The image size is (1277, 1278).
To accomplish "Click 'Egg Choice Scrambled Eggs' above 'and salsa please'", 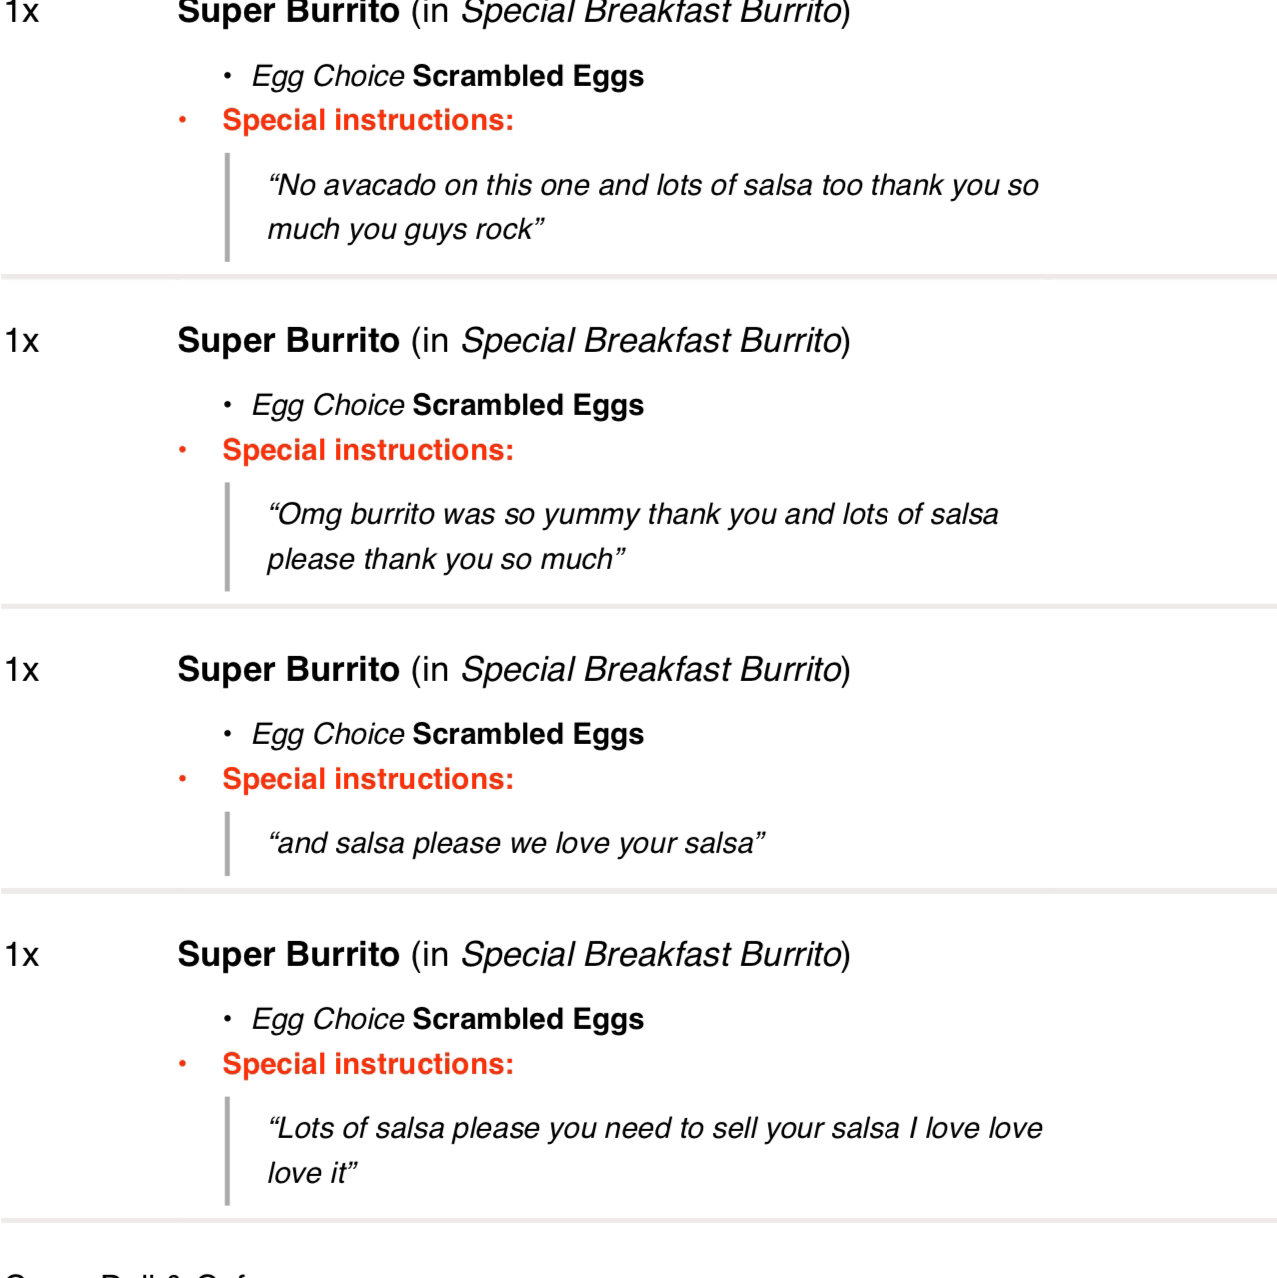I will point(447,734).
